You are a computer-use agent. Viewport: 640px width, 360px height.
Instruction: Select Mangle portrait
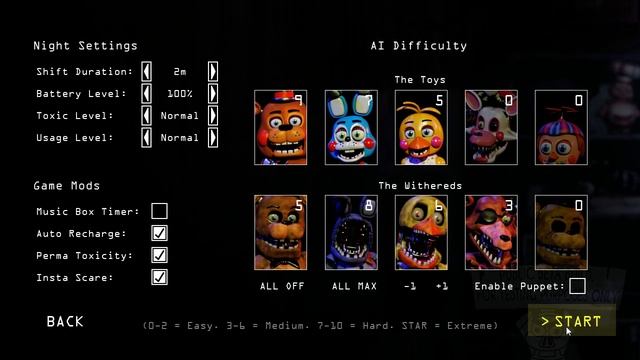491,128
